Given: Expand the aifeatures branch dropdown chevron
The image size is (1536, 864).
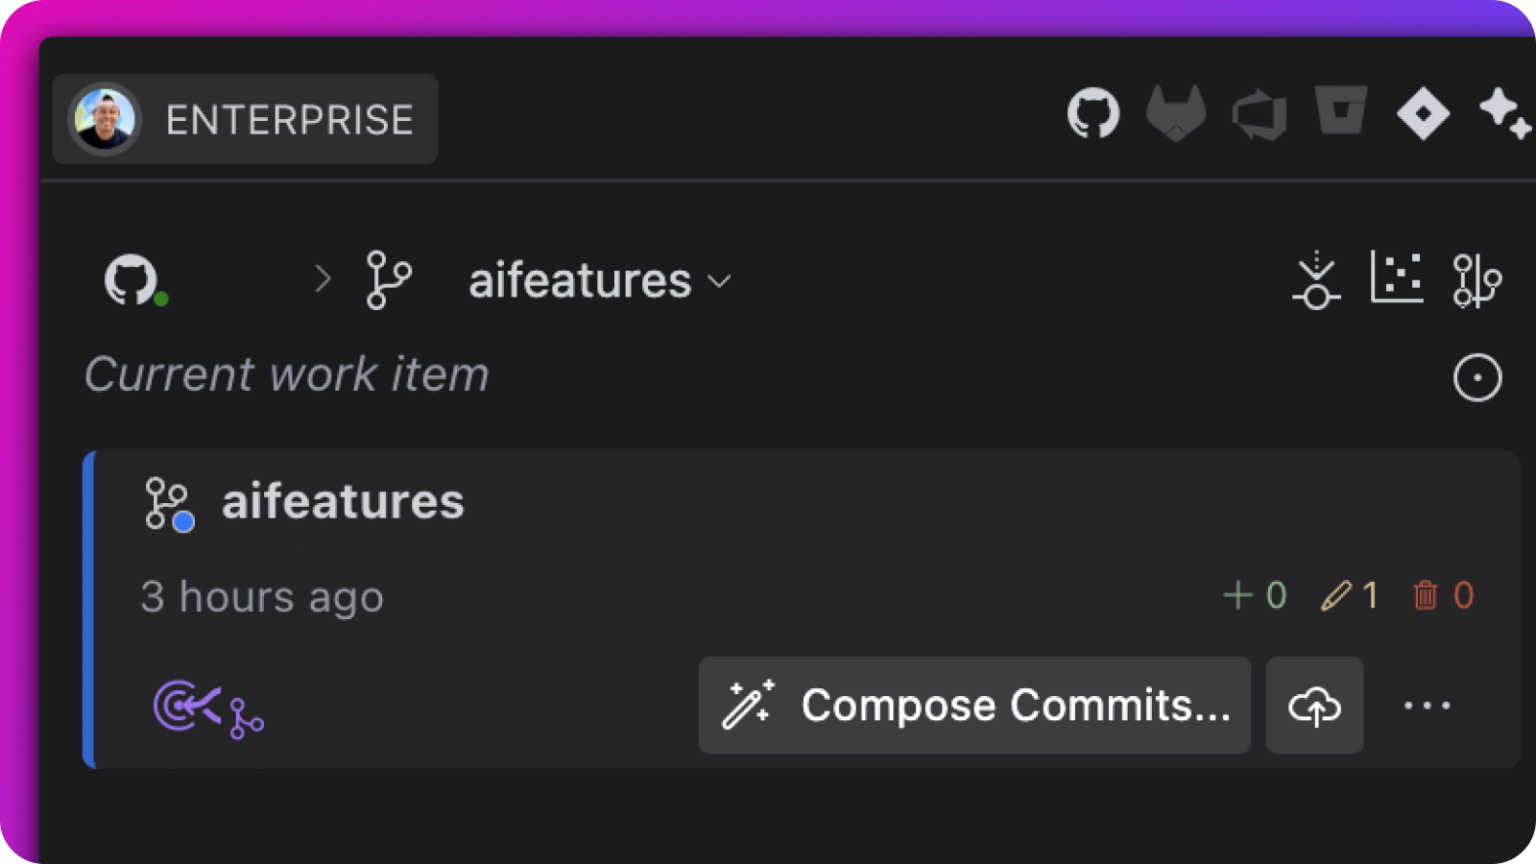Looking at the screenshot, I should [x=719, y=282].
